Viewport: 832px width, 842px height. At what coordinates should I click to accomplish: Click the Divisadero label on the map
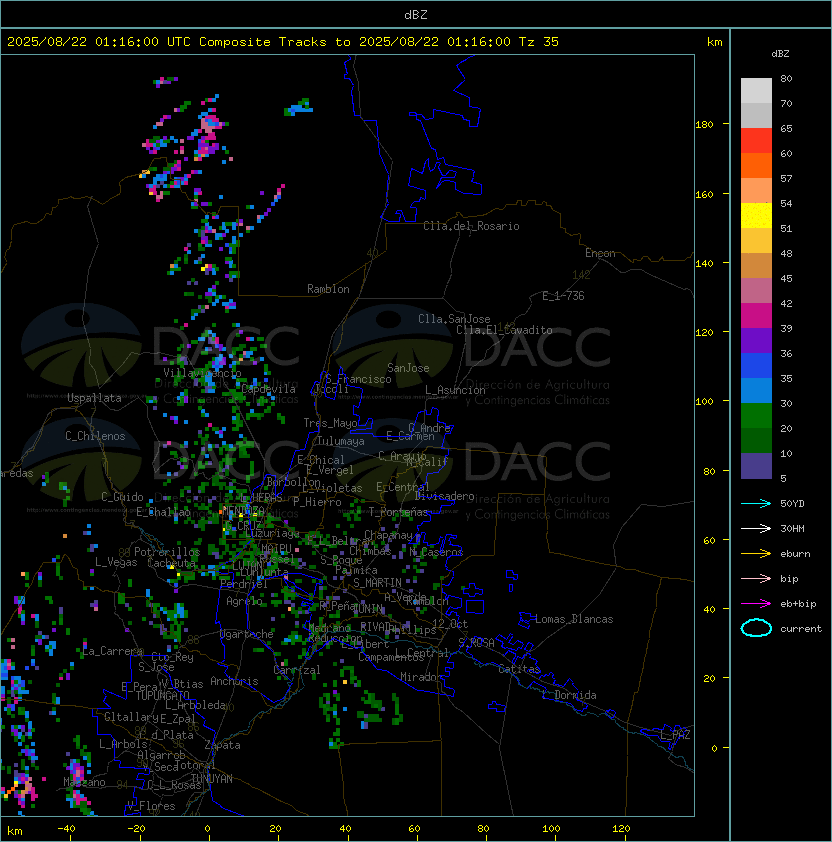pos(445,496)
